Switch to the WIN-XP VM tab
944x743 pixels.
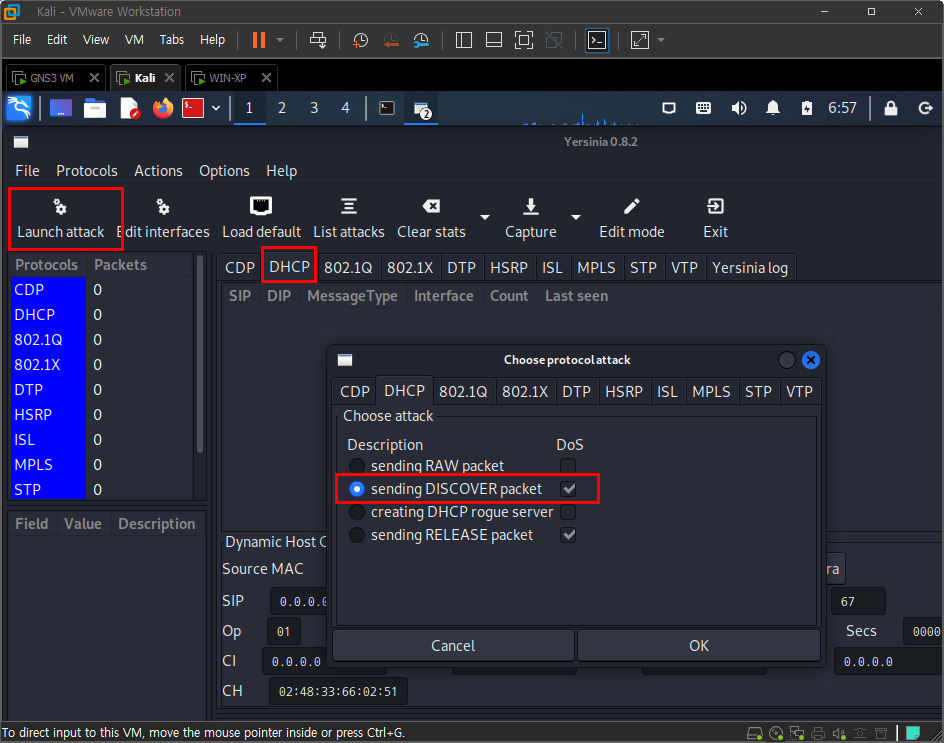tap(231, 78)
